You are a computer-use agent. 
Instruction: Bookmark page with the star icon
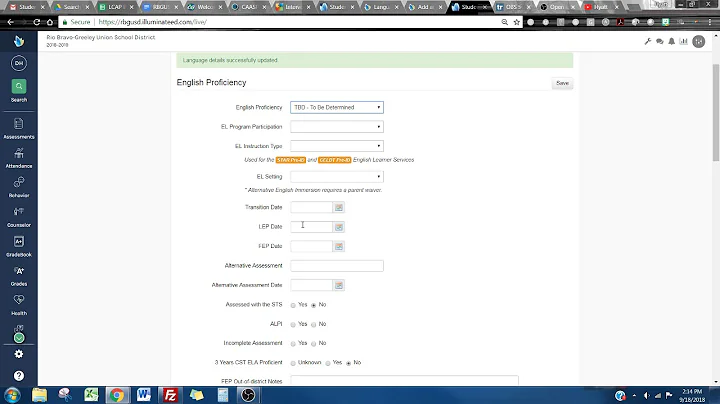click(x=517, y=22)
